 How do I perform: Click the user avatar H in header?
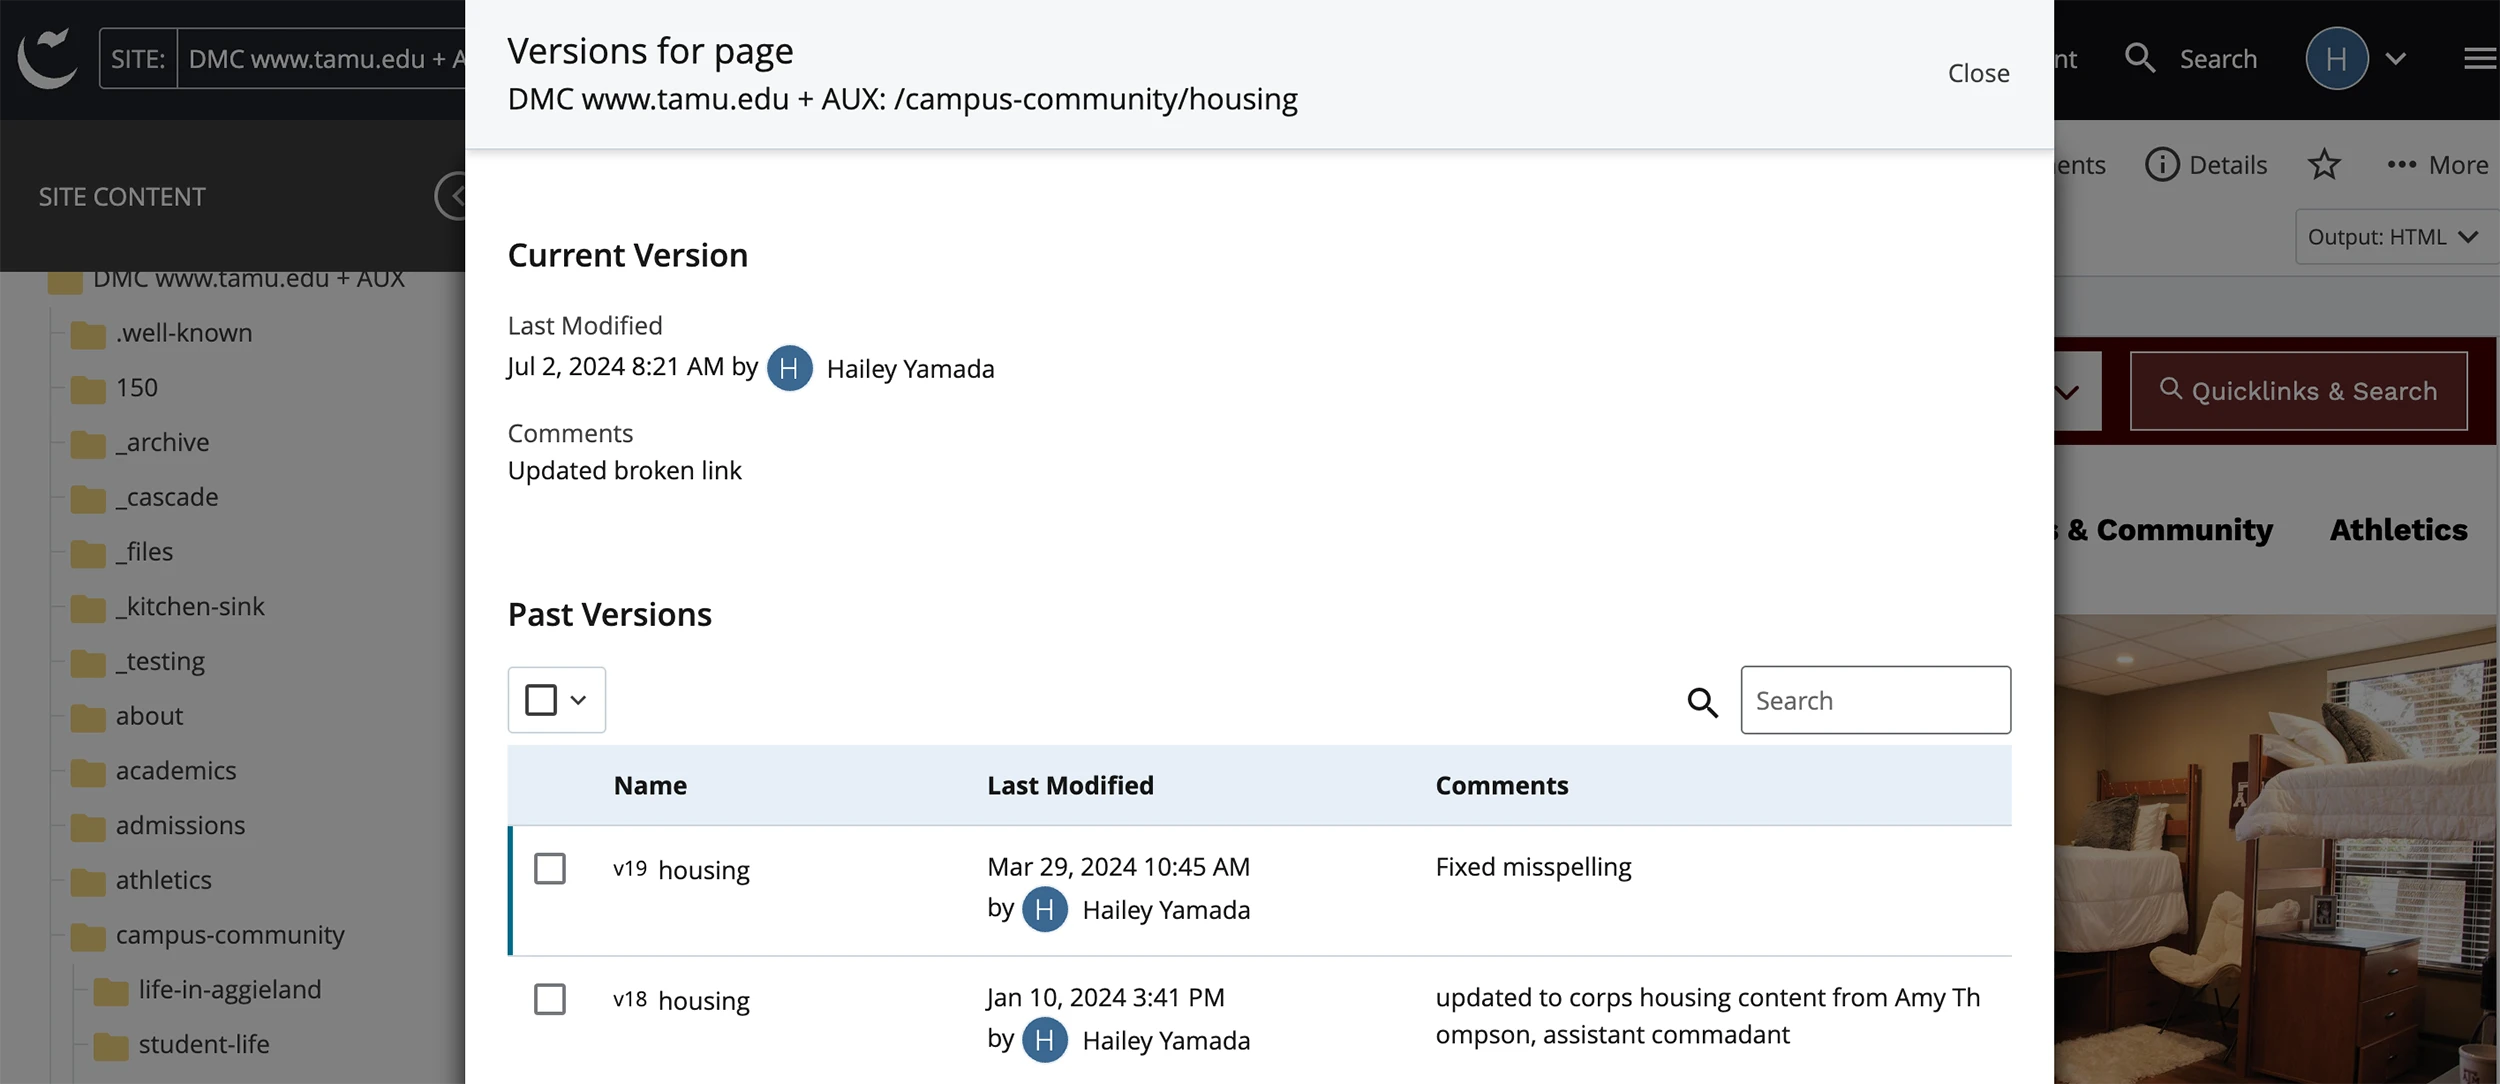pos(2336,59)
